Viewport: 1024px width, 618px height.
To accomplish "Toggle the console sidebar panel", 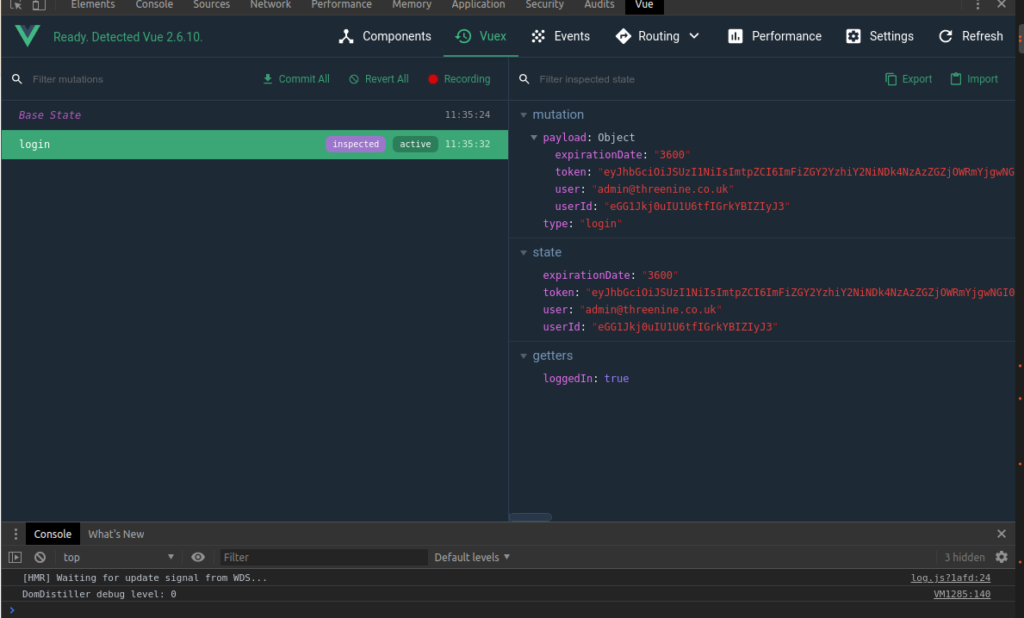I will (15, 557).
